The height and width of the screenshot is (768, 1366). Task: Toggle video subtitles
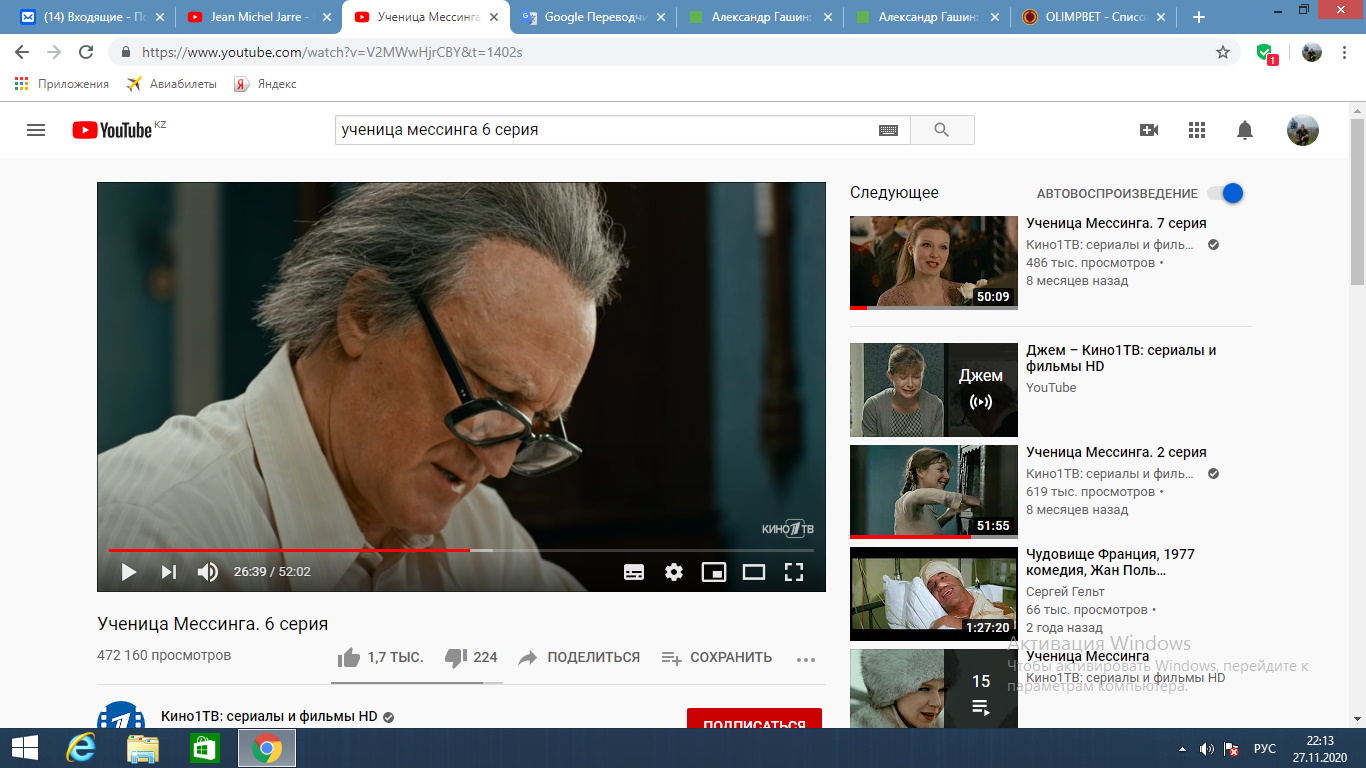tap(634, 572)
